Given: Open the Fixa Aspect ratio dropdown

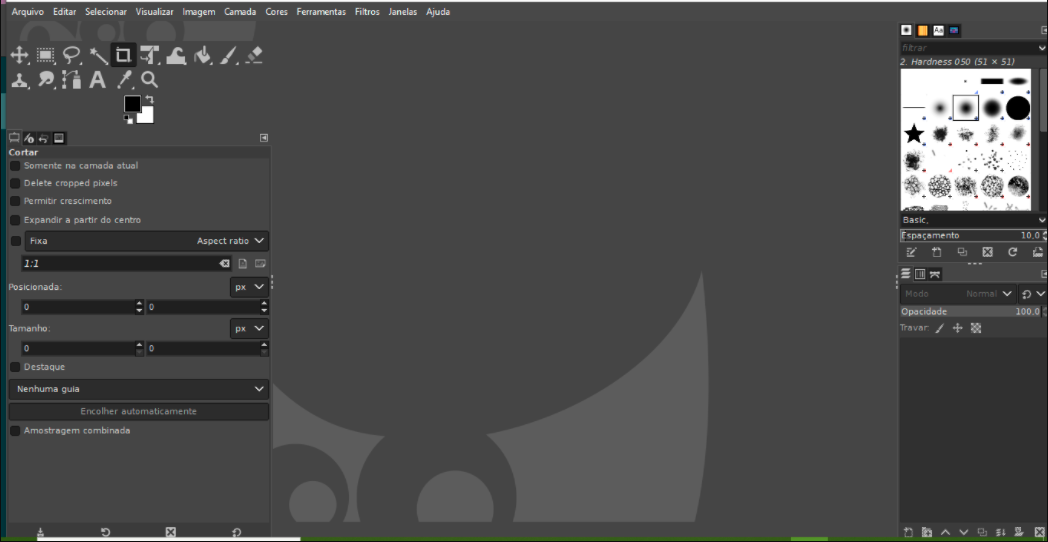Looking at the screenshot, I should (147, 241).
